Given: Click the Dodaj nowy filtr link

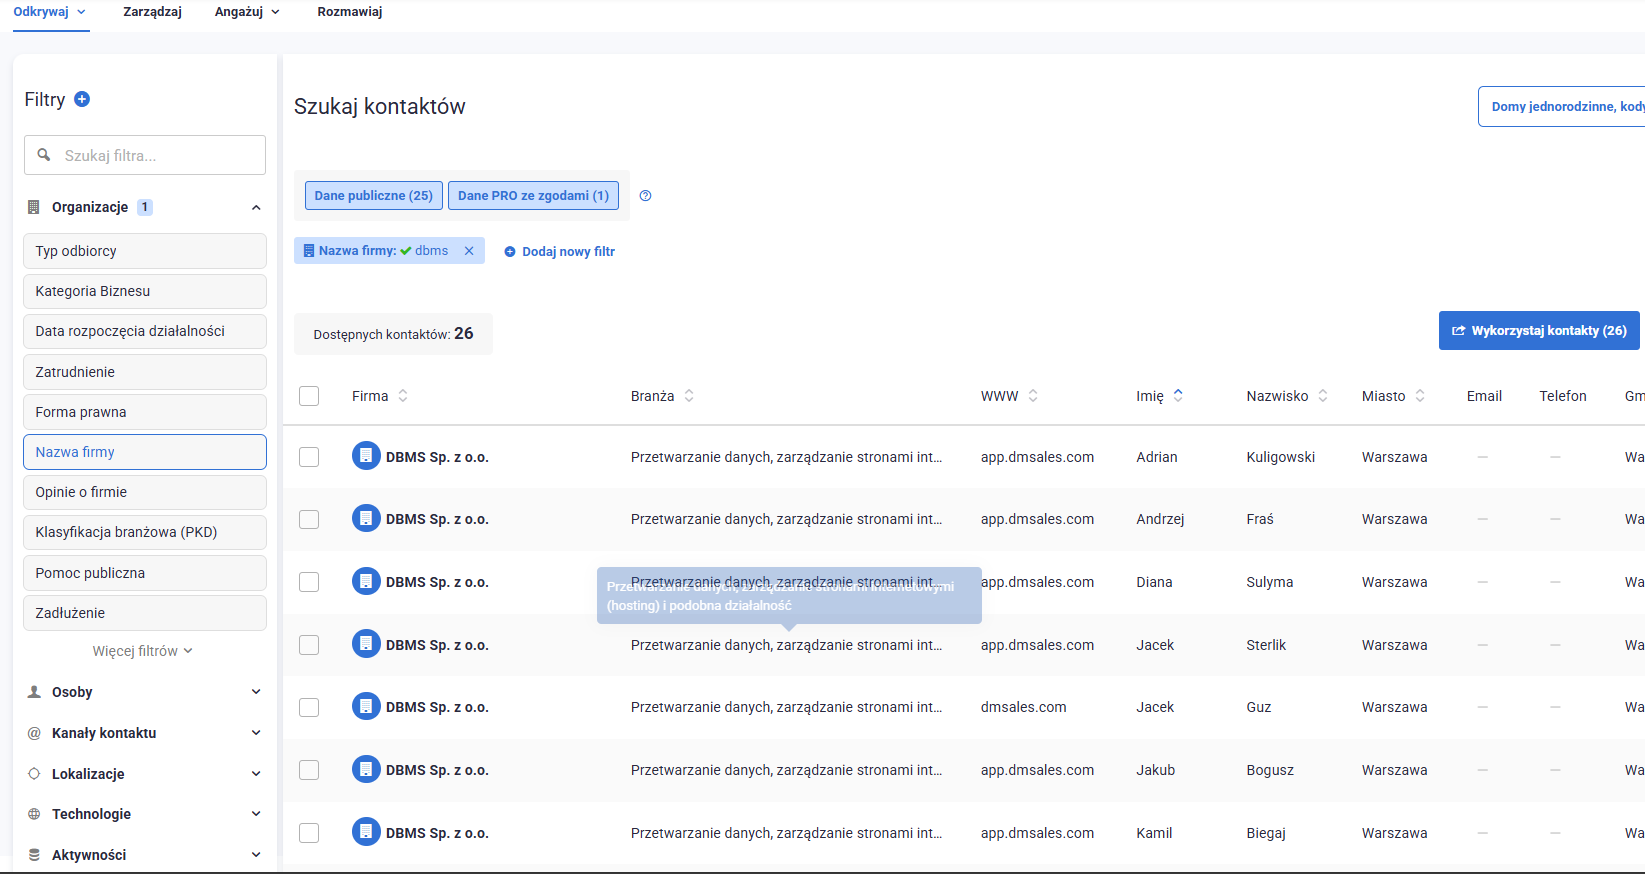Looking at the screenshot, I should [x=560, y=252].
